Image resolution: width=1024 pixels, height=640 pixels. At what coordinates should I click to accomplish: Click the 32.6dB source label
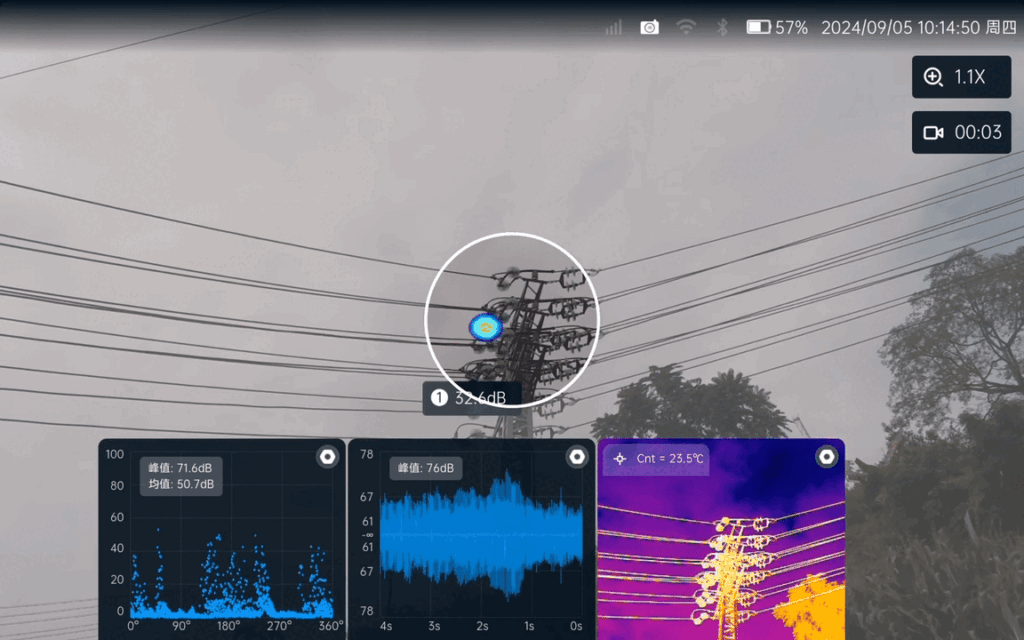click(x=481, y=398)
